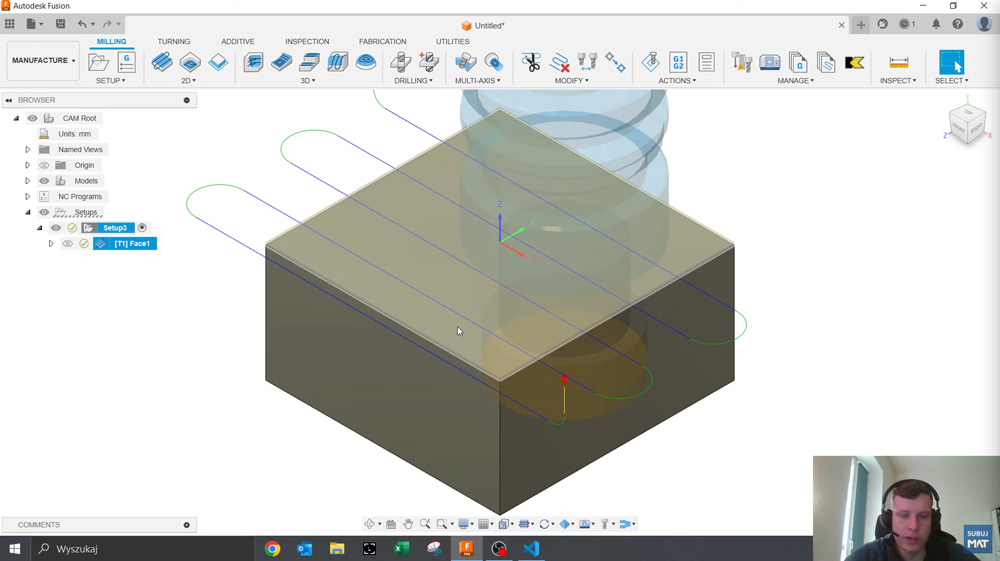Expand the Comments panel
Screen dimensions: 1000x561
[x=187, y=525]
